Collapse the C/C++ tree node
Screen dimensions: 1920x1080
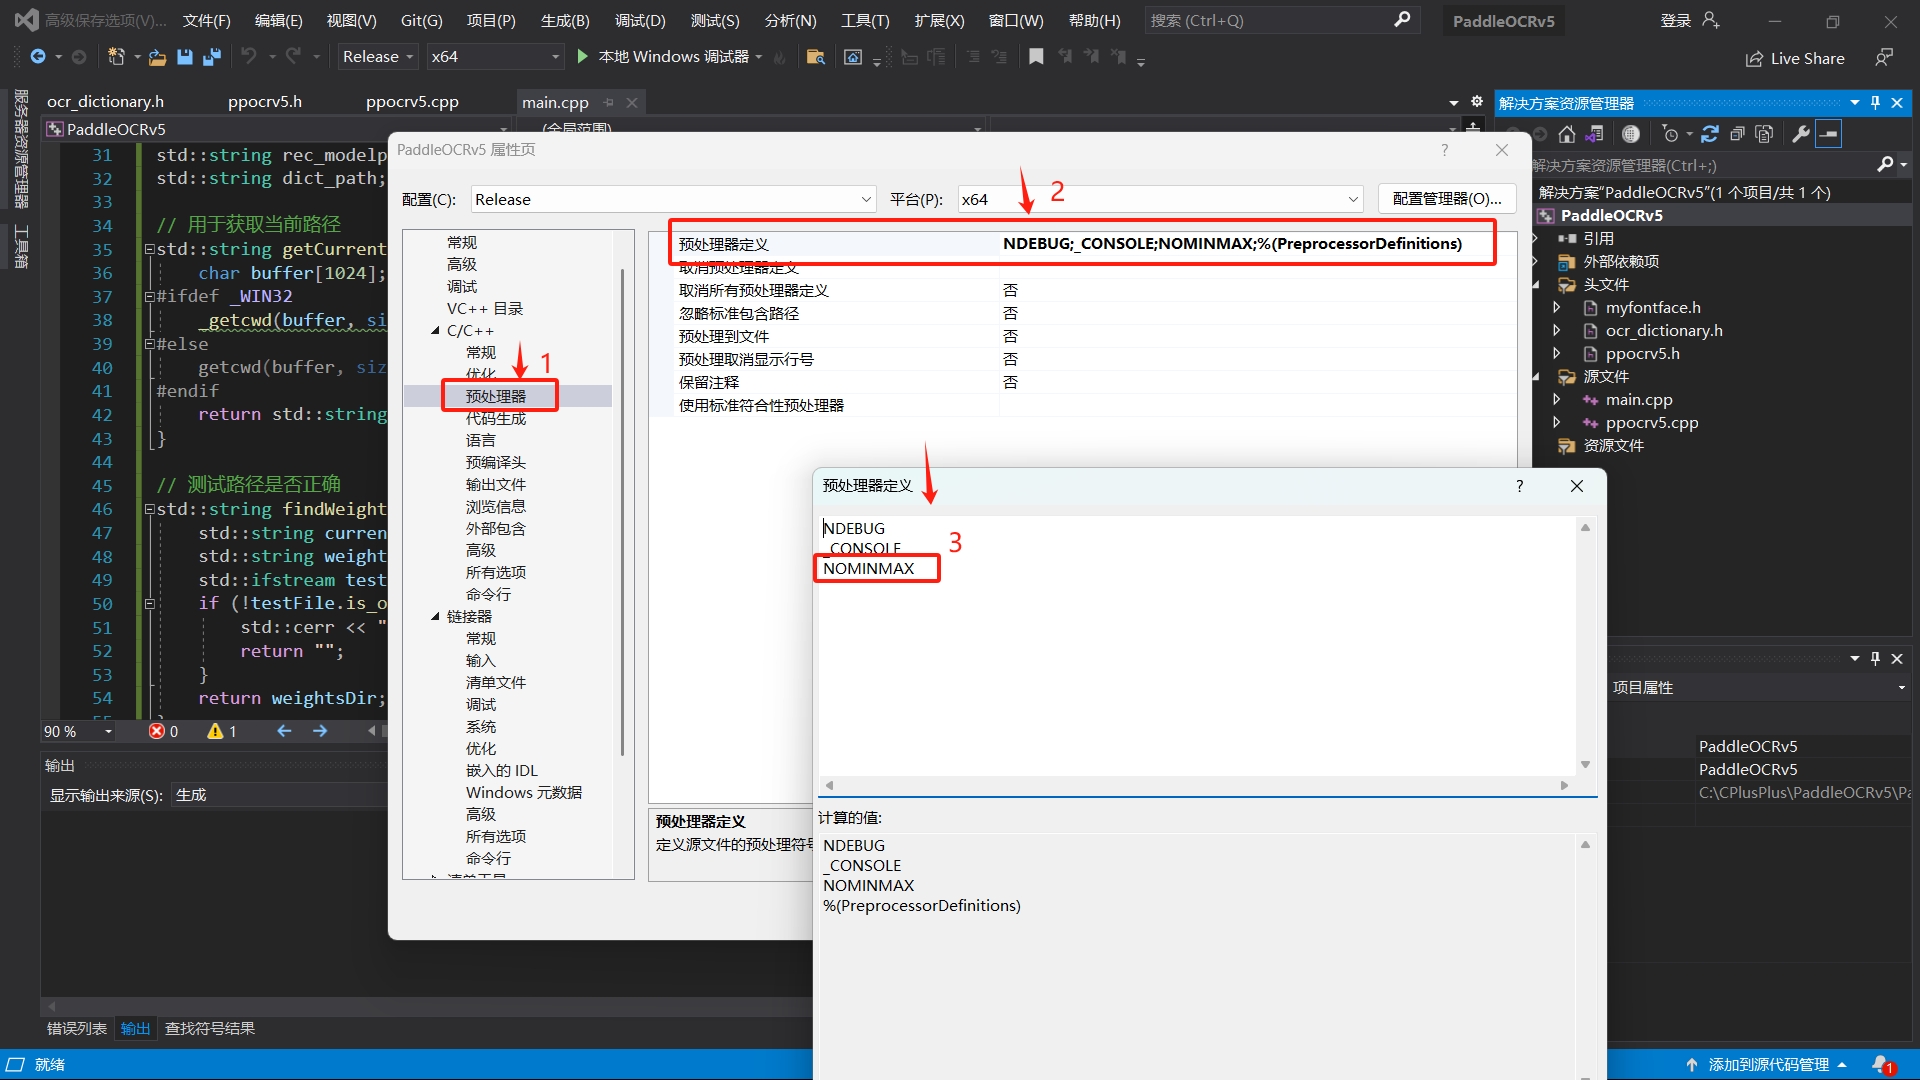pyautogui.click(x=435, y=331)
